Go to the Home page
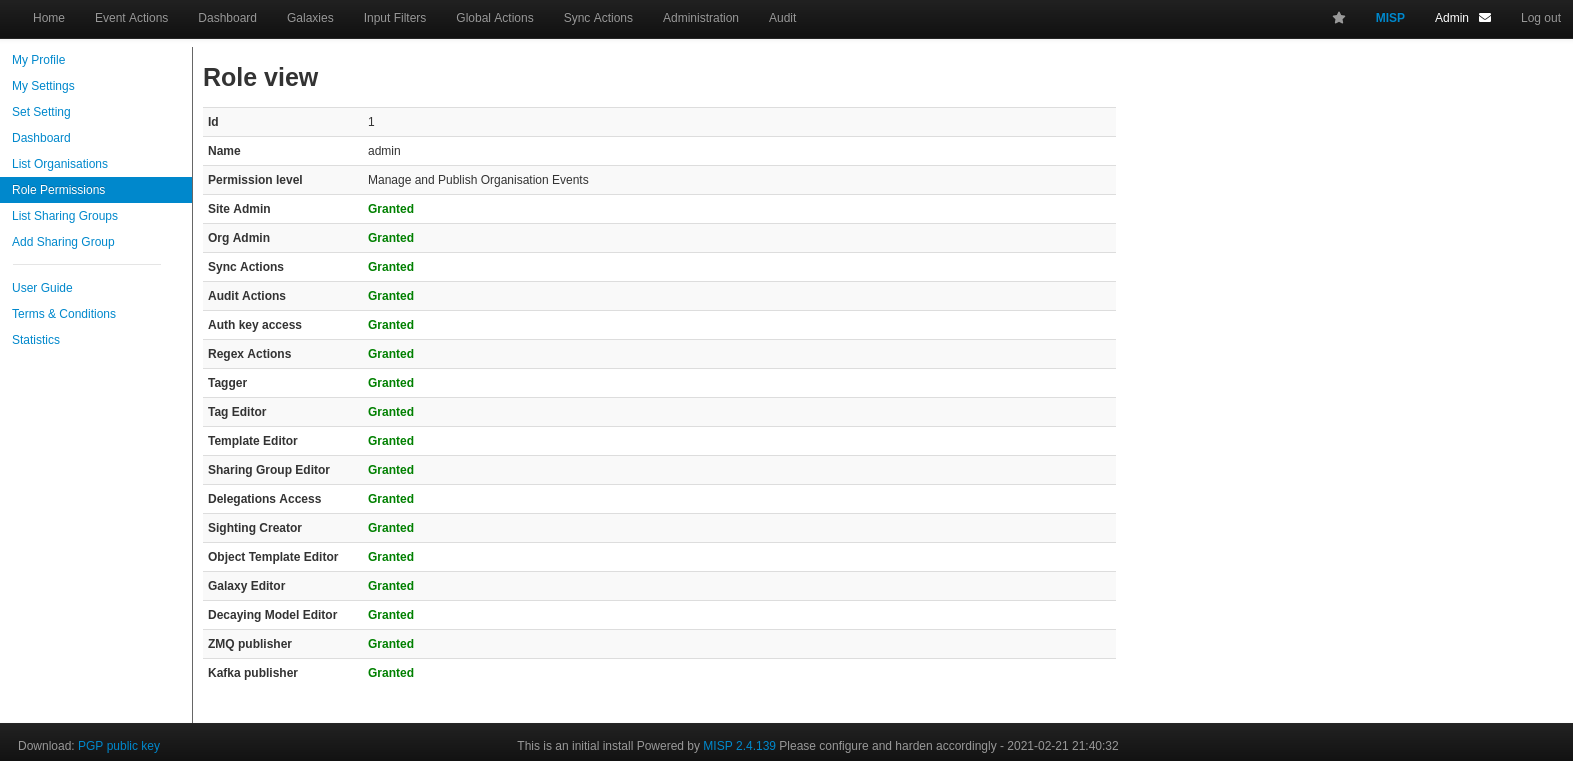 point(49,18)
